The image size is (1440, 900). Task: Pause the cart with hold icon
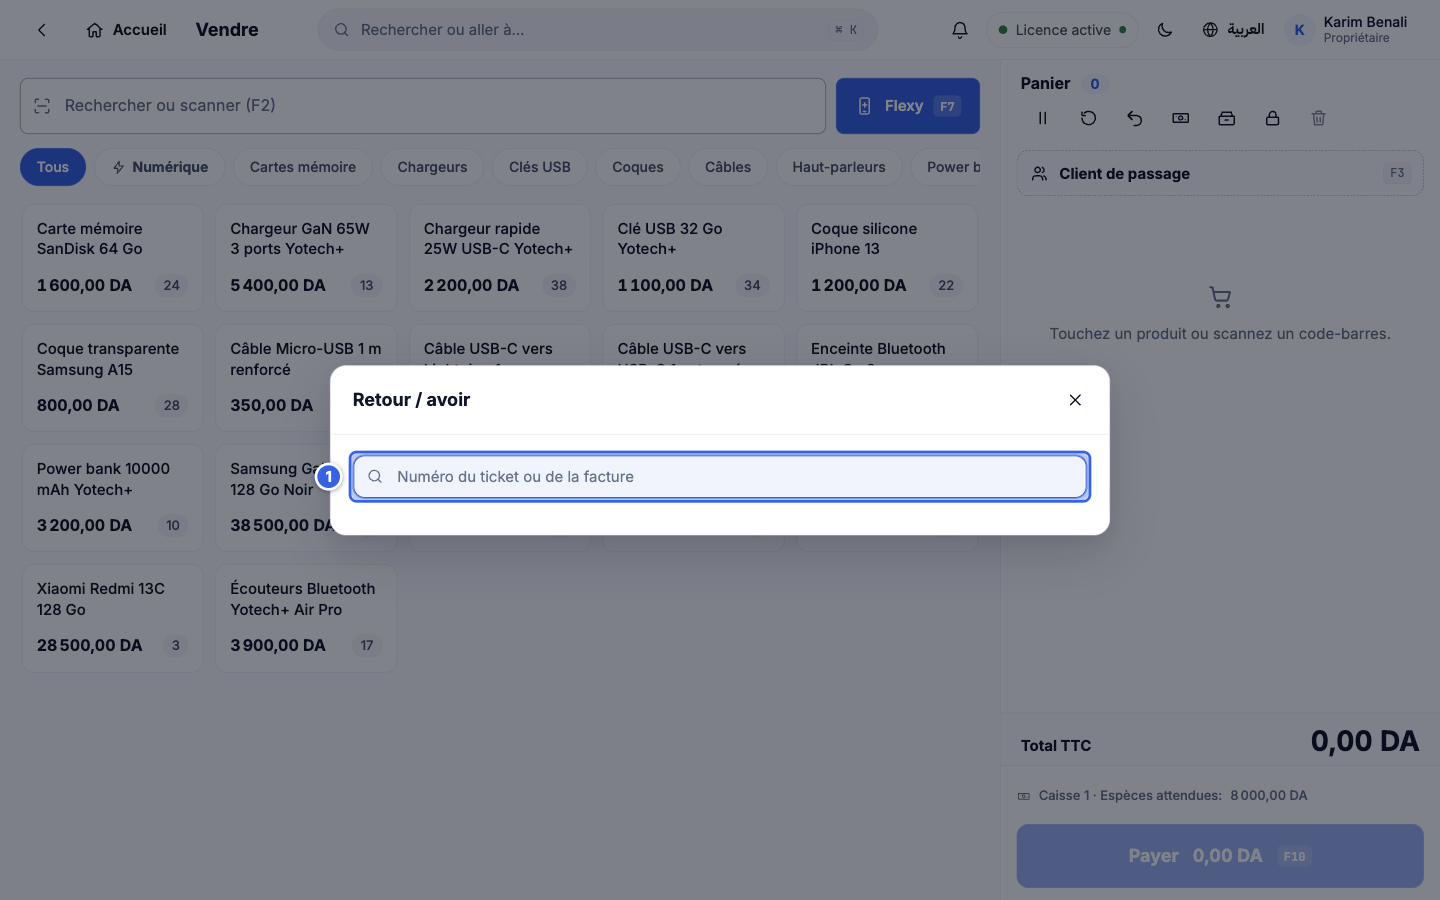[1042, 118]
